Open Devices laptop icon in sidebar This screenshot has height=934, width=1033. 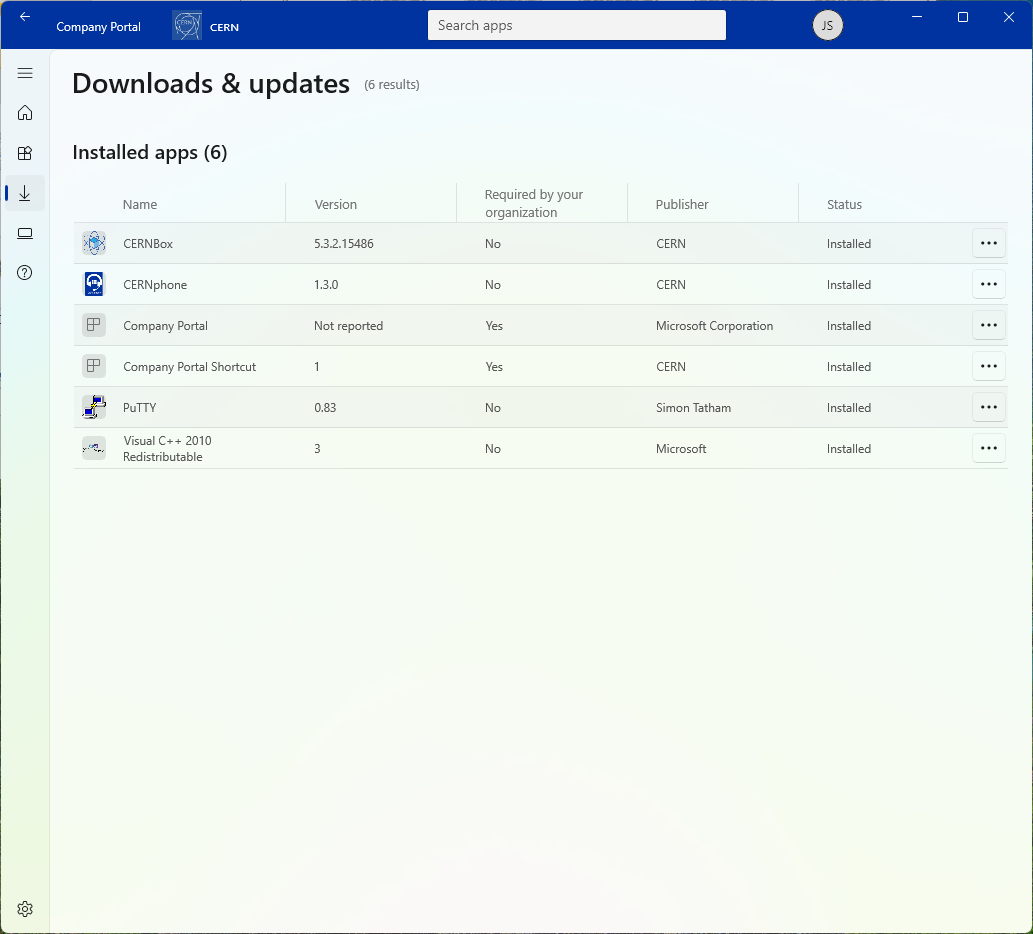25,233
